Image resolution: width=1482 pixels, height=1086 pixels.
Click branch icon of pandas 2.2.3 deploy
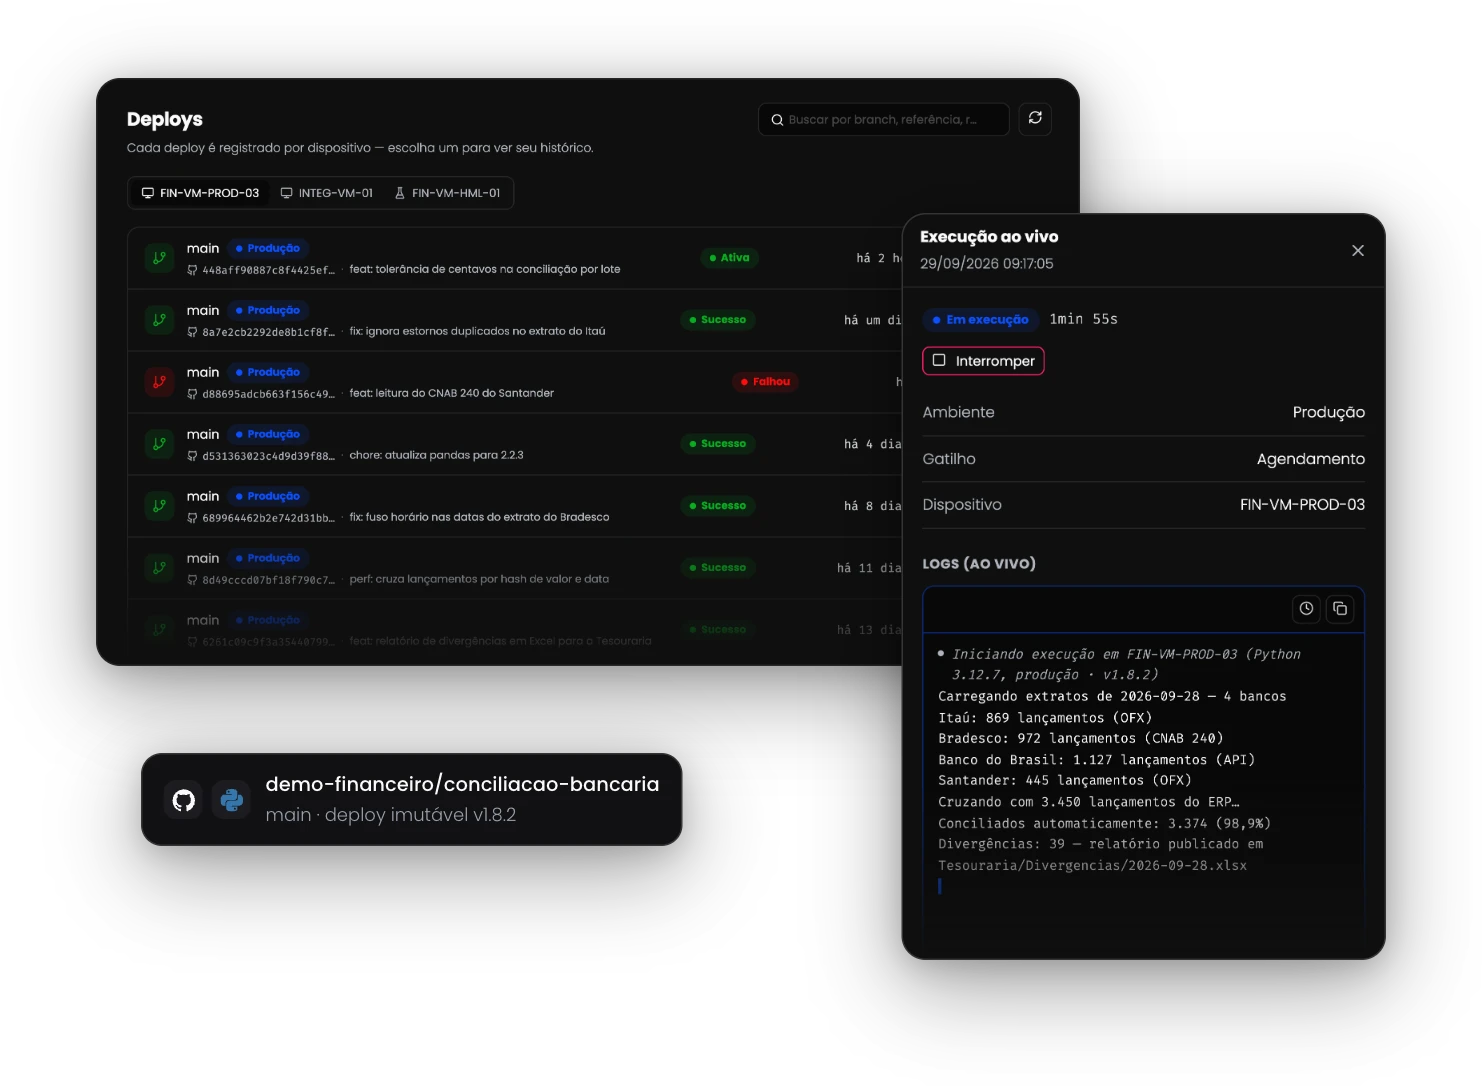pos(159,444)
